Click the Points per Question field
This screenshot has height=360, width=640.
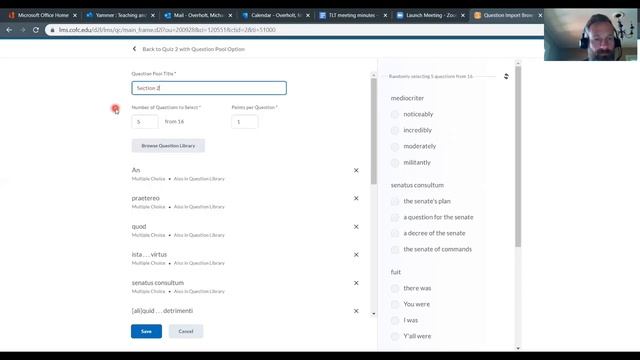tap(244, 122)
